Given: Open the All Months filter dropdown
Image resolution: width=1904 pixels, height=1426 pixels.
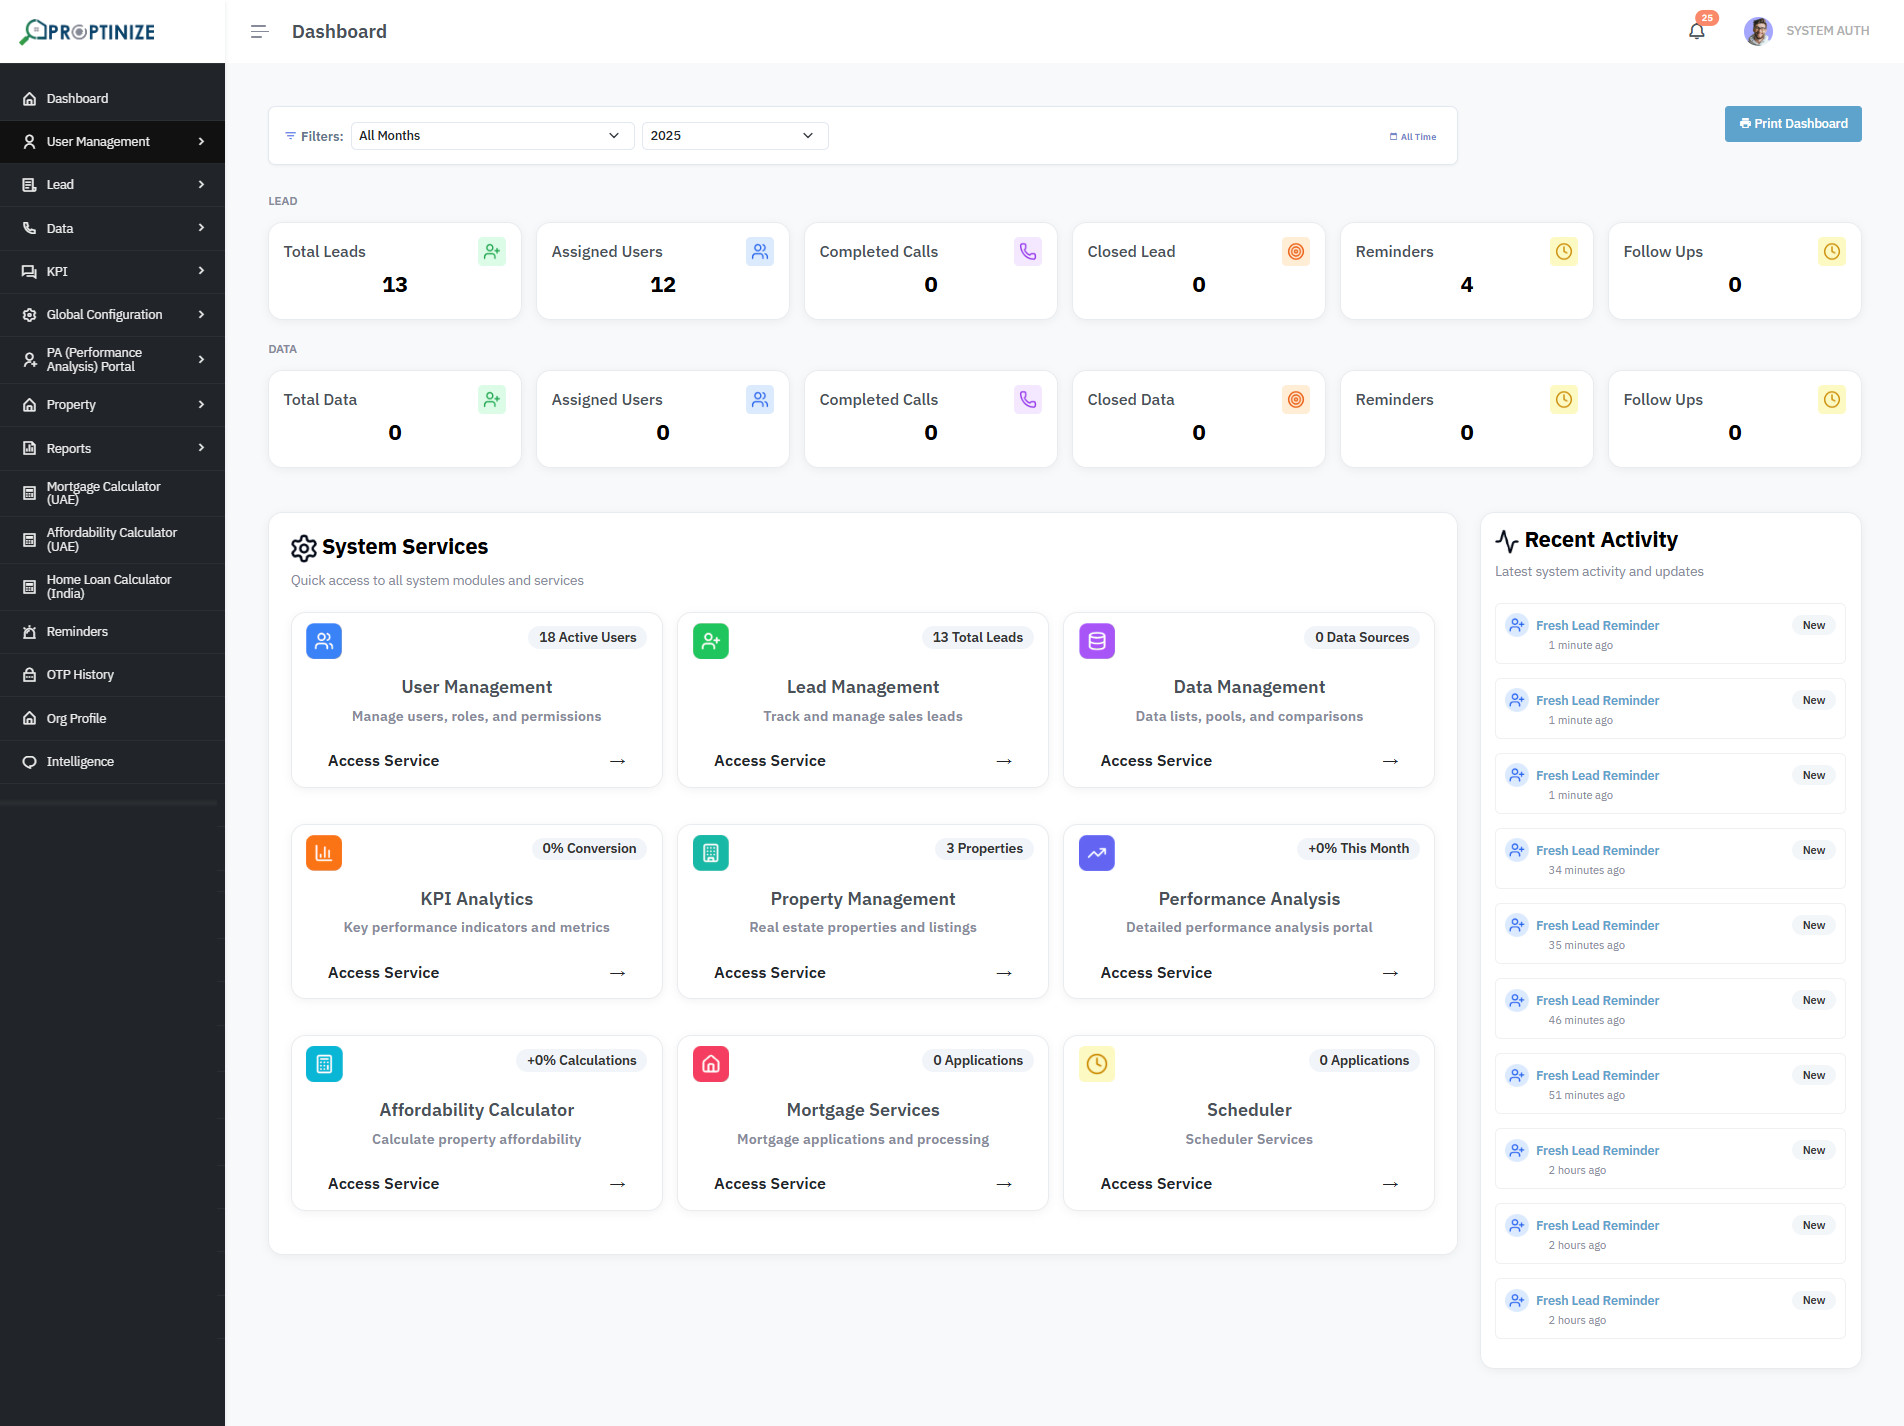Looking at the screenshot, I should 491,135.
